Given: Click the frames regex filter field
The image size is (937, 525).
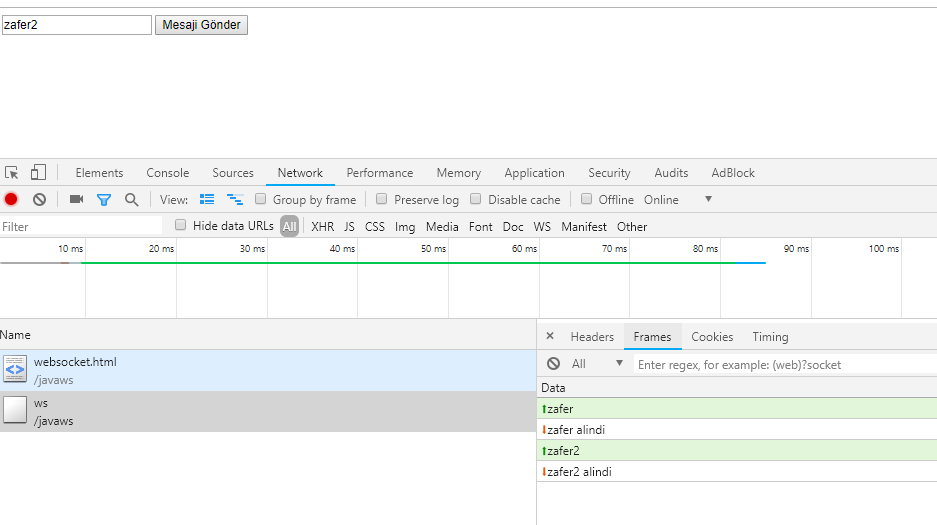Looking at the screenshot, I should tap(785, 364).
